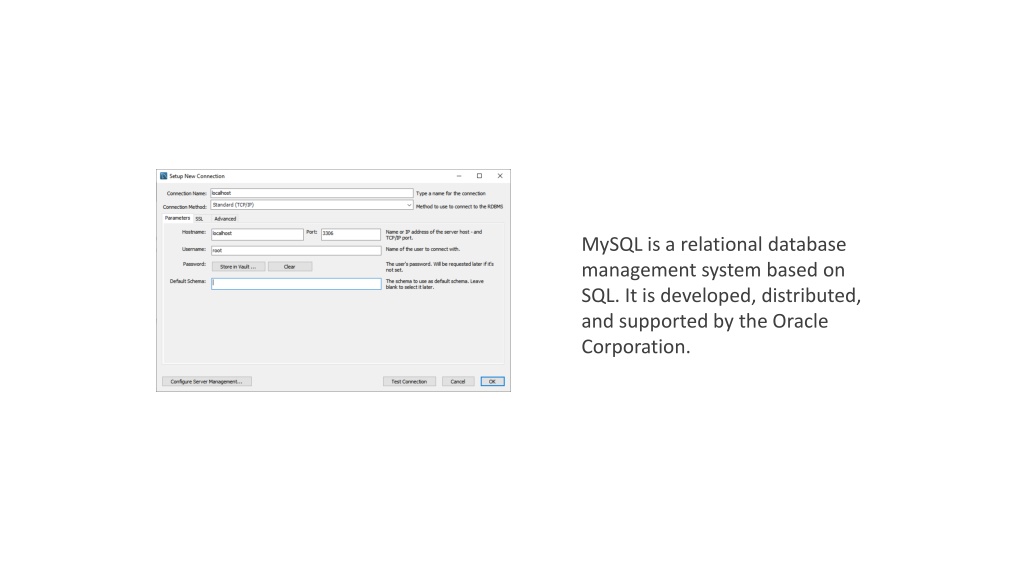Close the Setup New Connection dialog
This screenshot has width=1024, height=576.
500,176
